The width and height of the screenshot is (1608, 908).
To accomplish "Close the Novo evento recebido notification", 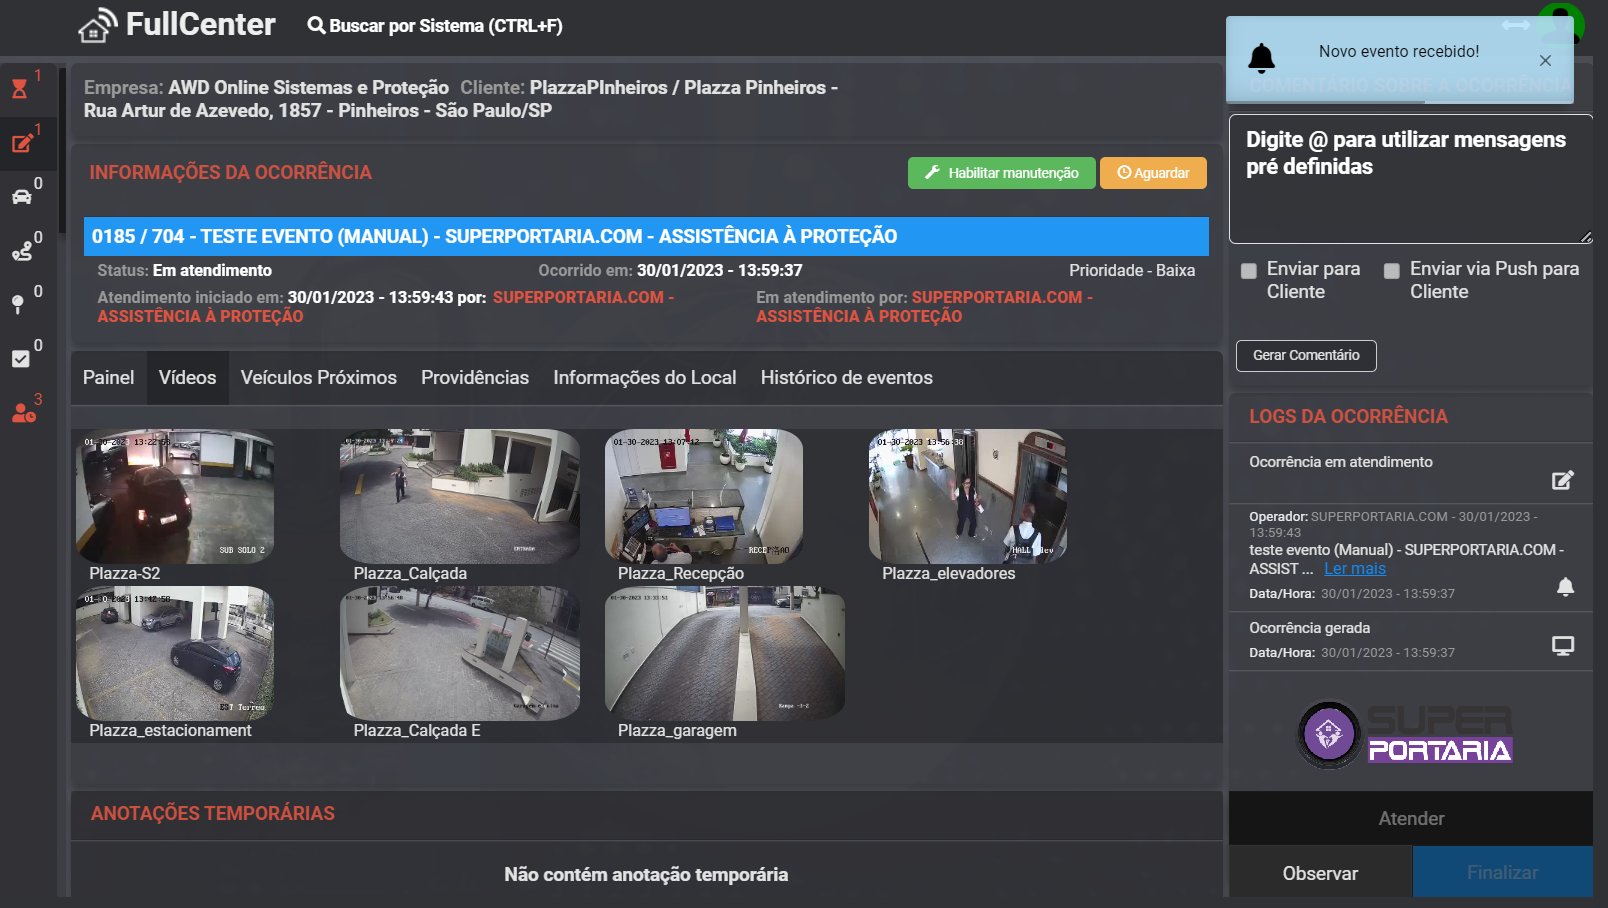I will point(1545,60).
